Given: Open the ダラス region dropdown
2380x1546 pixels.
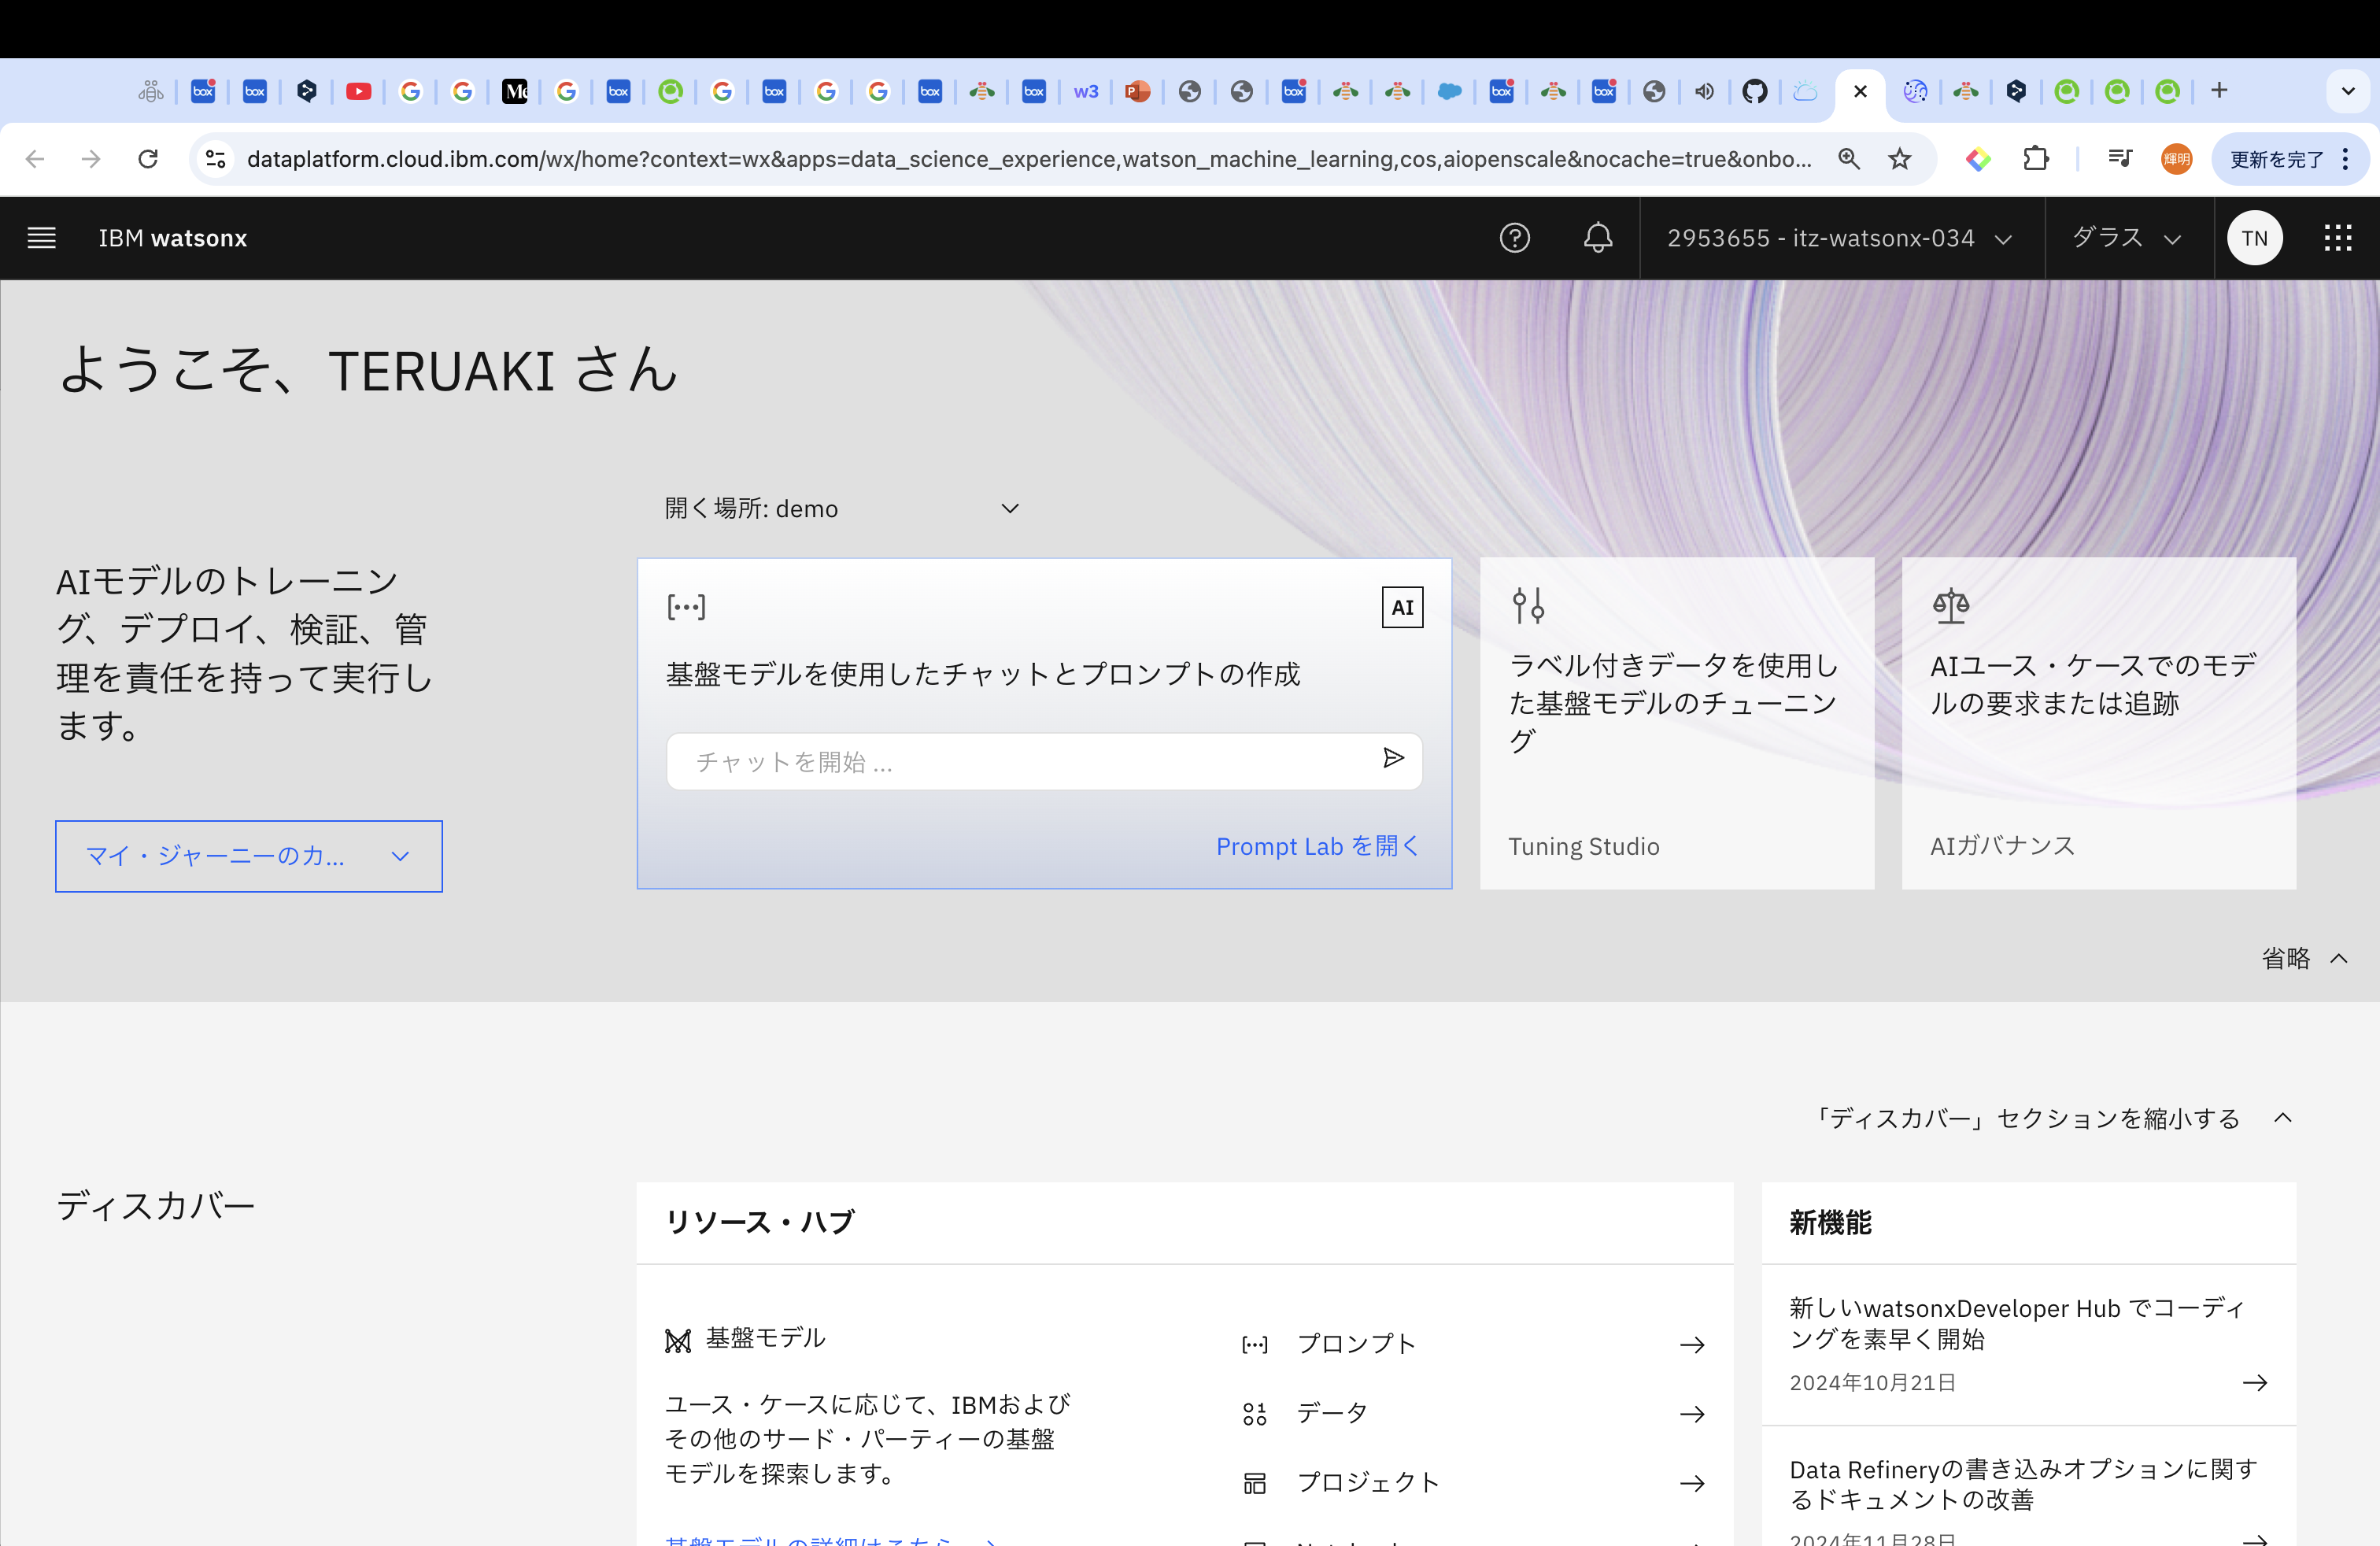Looking at the screenshot, I should coord(2126,238).
